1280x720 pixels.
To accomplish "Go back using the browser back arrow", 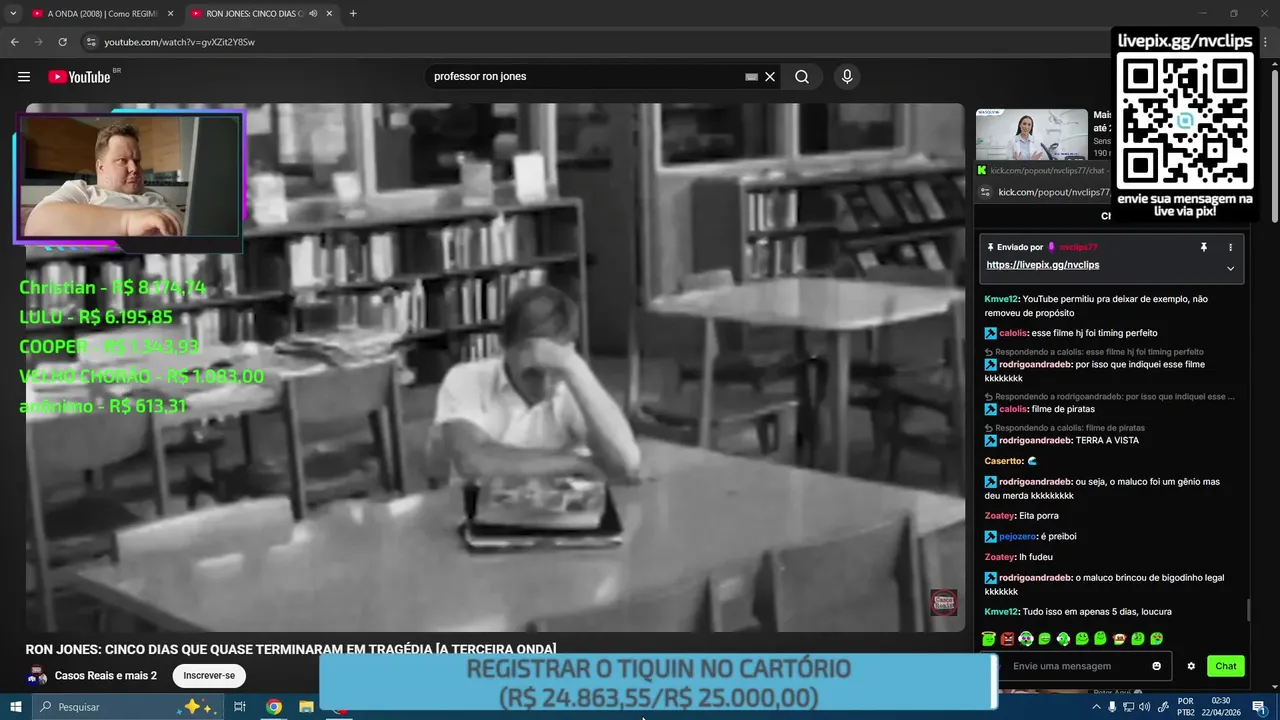I will click(x=14, y=42).
